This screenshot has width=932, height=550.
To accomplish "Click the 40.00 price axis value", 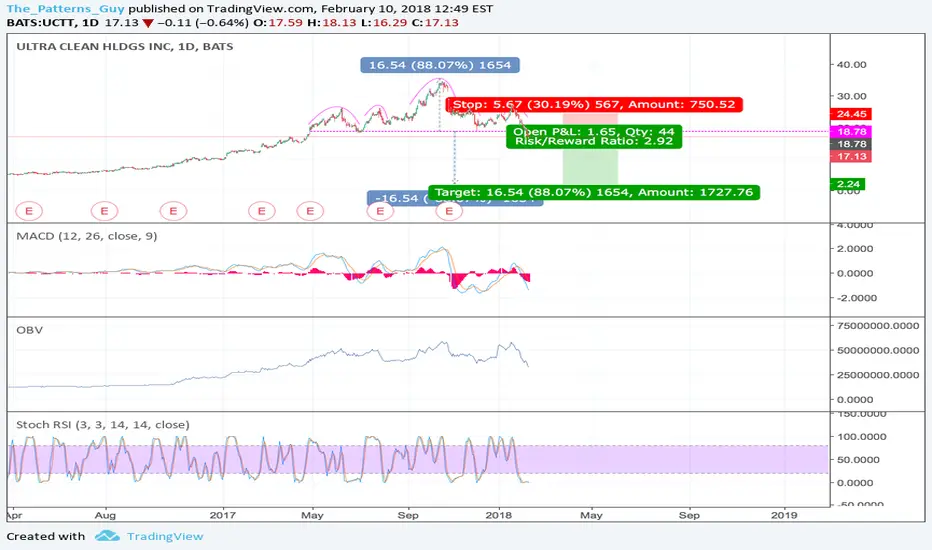I will coord(851,64).
